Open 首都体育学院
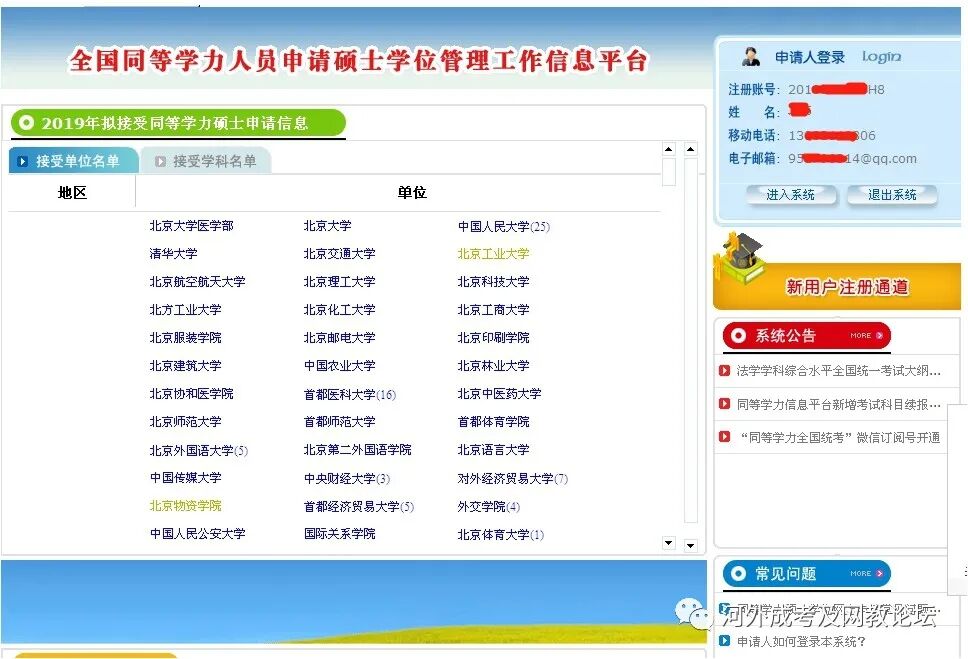 point(493,422)
